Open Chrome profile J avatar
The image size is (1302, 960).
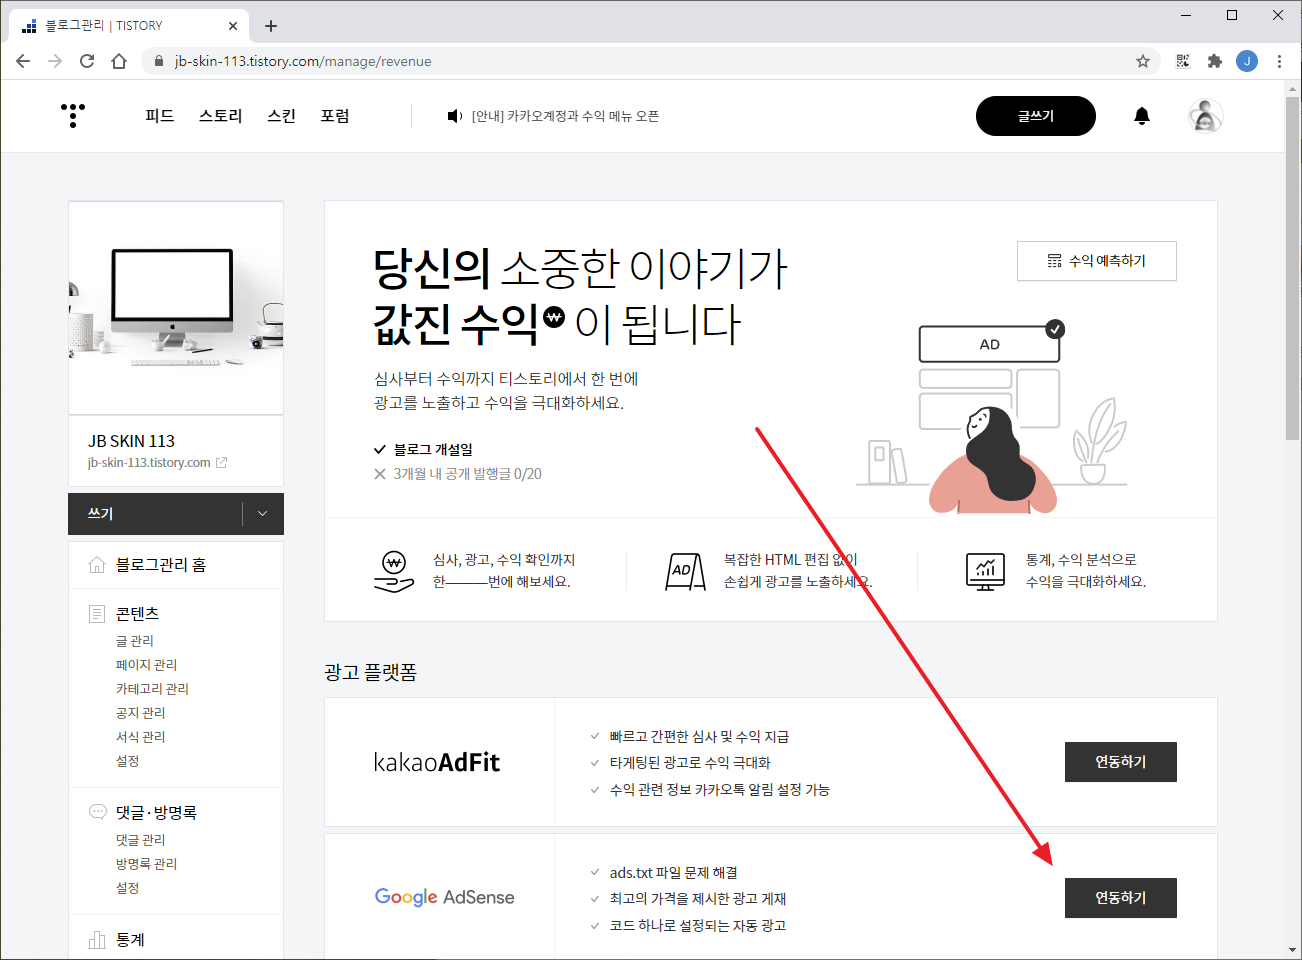(1247, 61)
